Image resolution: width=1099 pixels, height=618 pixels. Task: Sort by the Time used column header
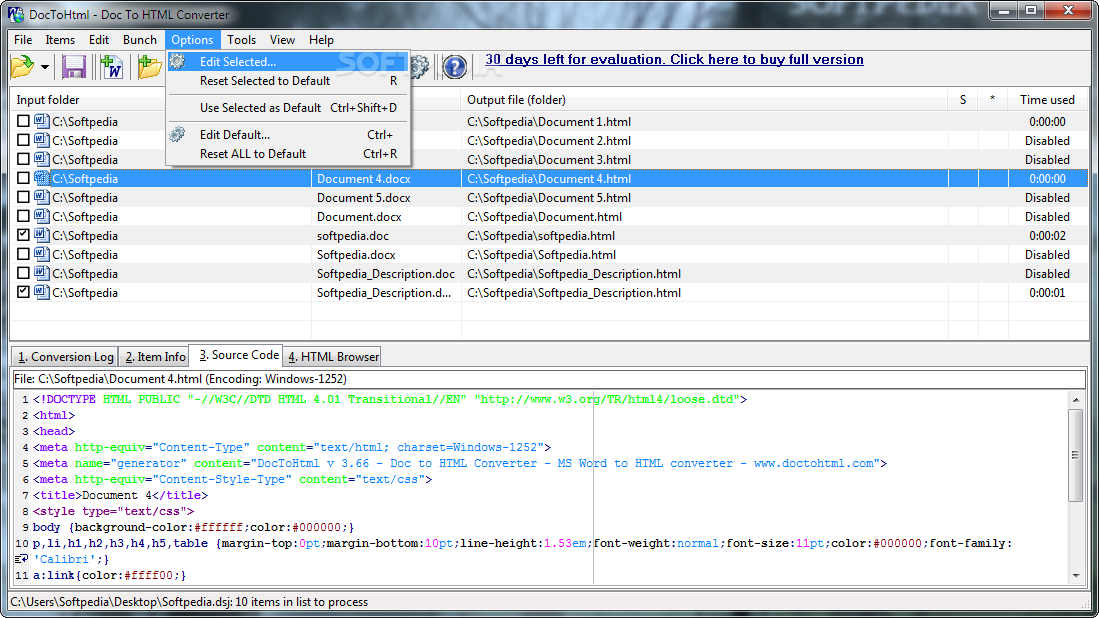[x=1048, y=99]
